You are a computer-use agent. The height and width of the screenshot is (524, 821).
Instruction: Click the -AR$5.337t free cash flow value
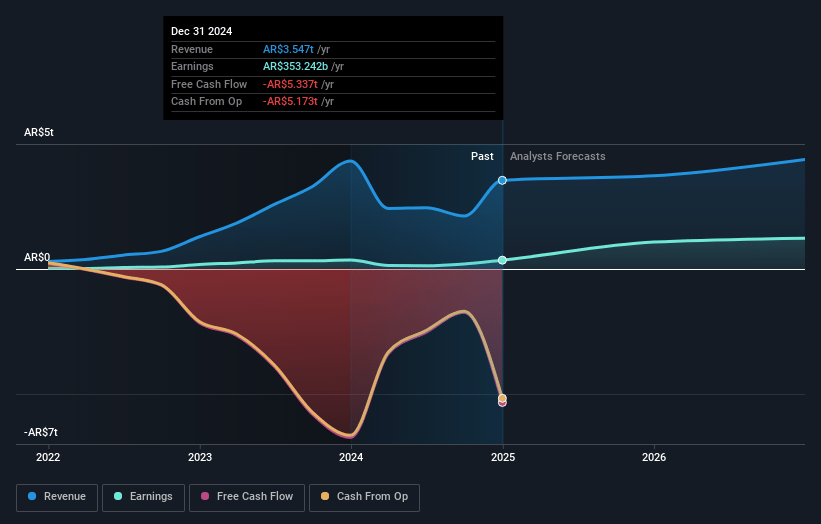coord(290,84)
